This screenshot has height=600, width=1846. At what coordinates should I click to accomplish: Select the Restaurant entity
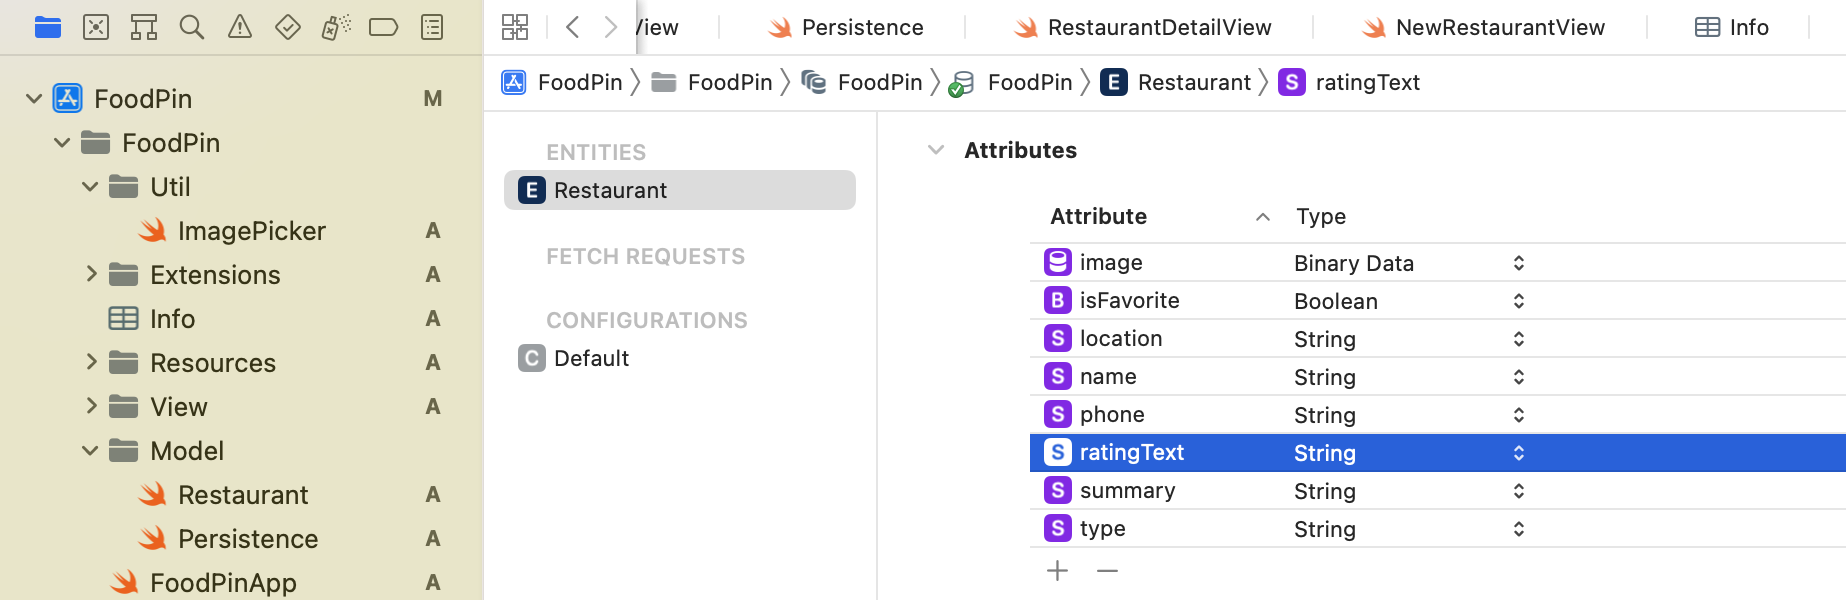coord(680,190)
